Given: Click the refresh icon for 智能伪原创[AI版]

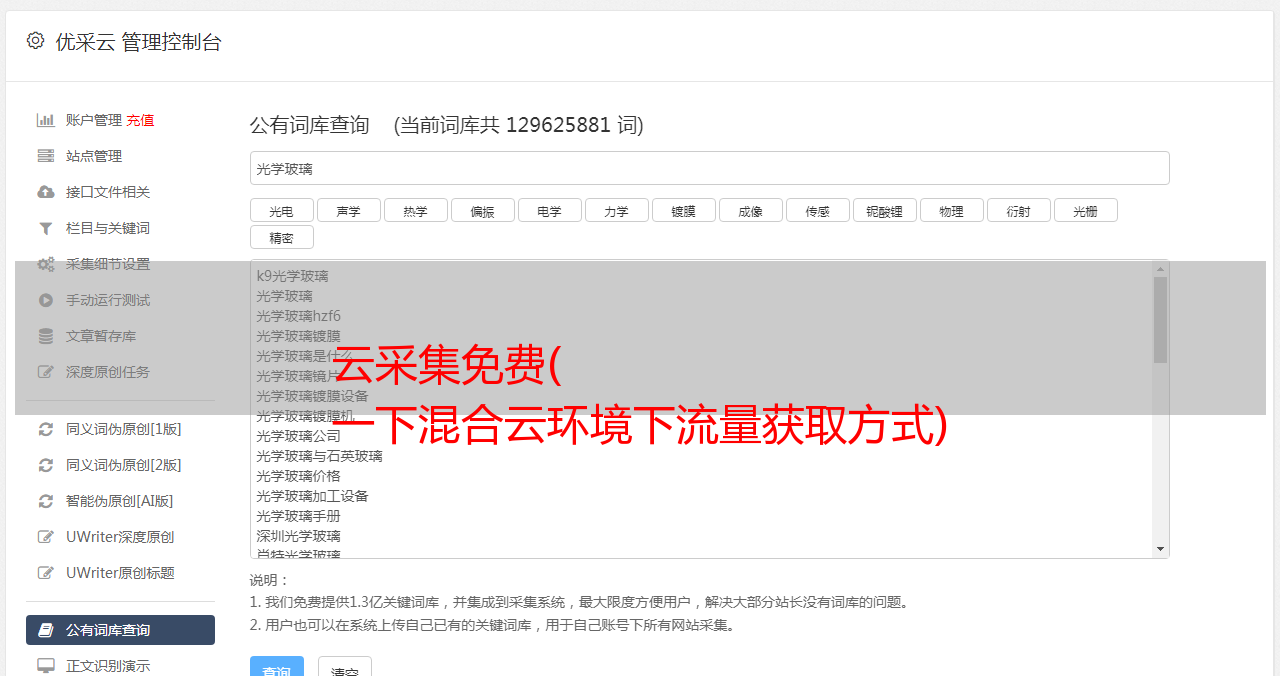Looking at the screenshot, I should (45, 501).
